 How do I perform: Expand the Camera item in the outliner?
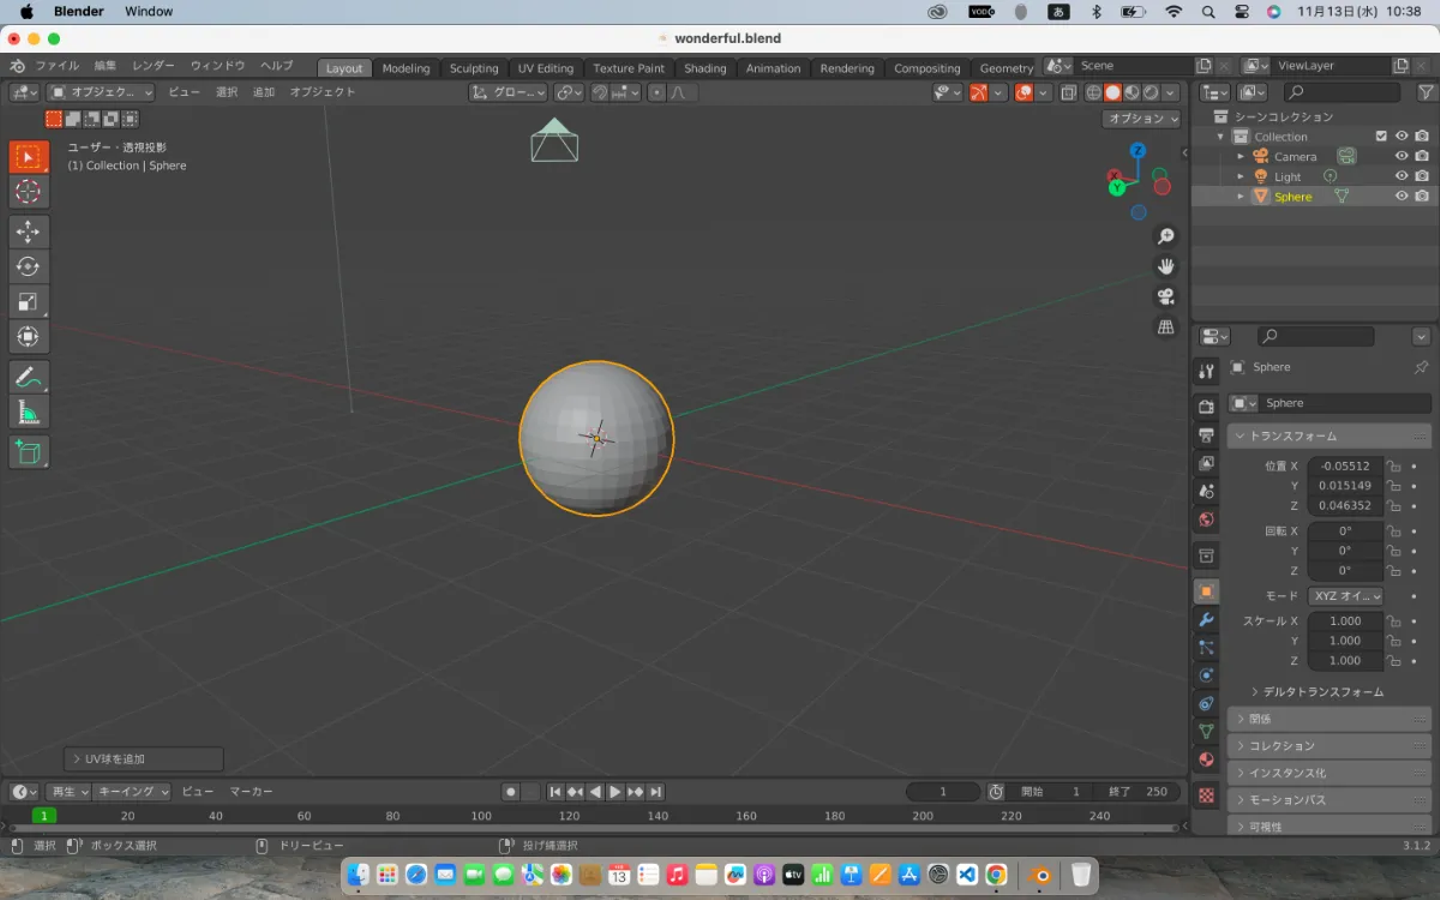1241,157
